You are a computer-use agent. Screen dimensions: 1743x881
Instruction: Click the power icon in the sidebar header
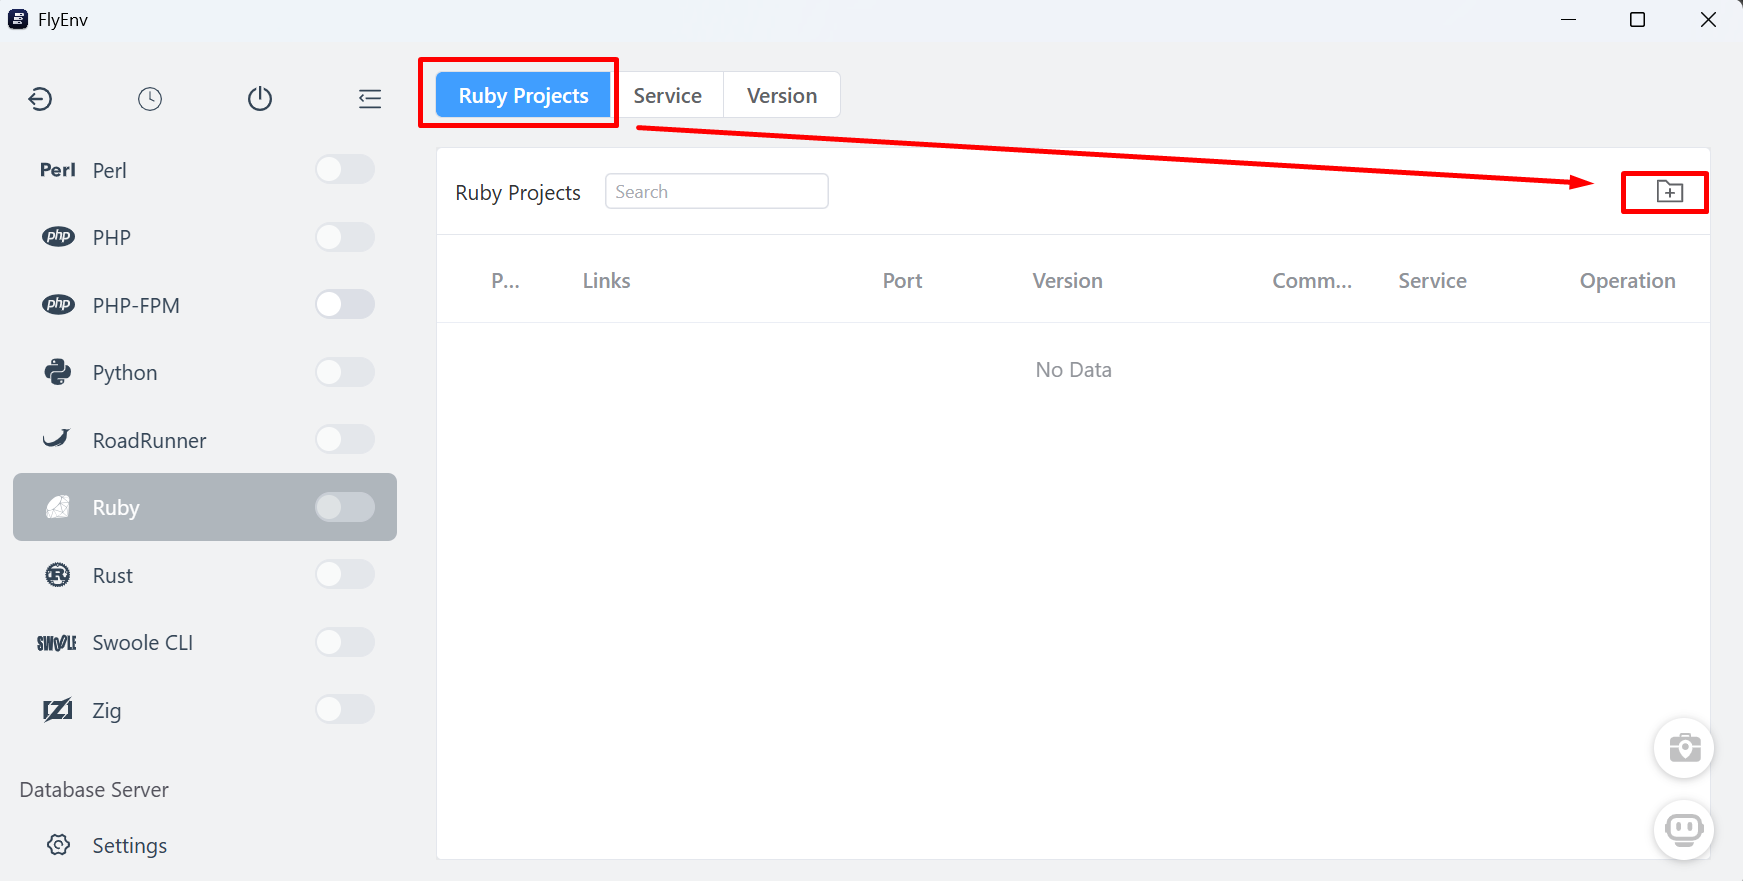[x=260, y=98]
